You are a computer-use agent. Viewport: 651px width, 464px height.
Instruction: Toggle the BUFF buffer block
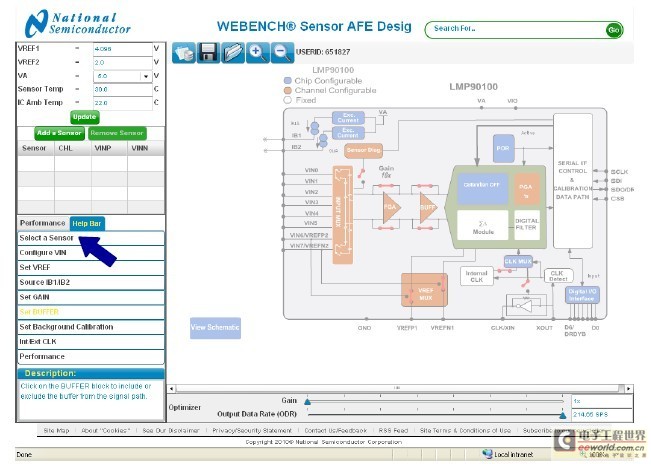tap(428, 207)
